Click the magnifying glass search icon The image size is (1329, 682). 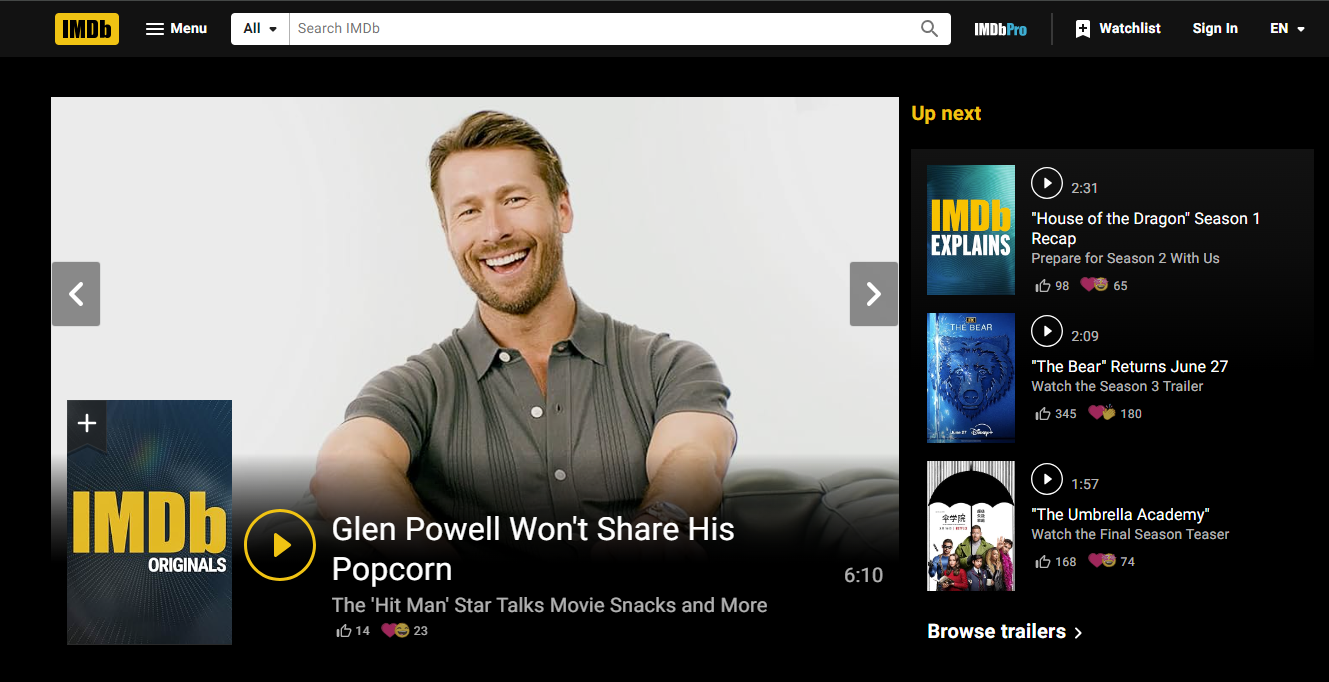pos(930,29)
